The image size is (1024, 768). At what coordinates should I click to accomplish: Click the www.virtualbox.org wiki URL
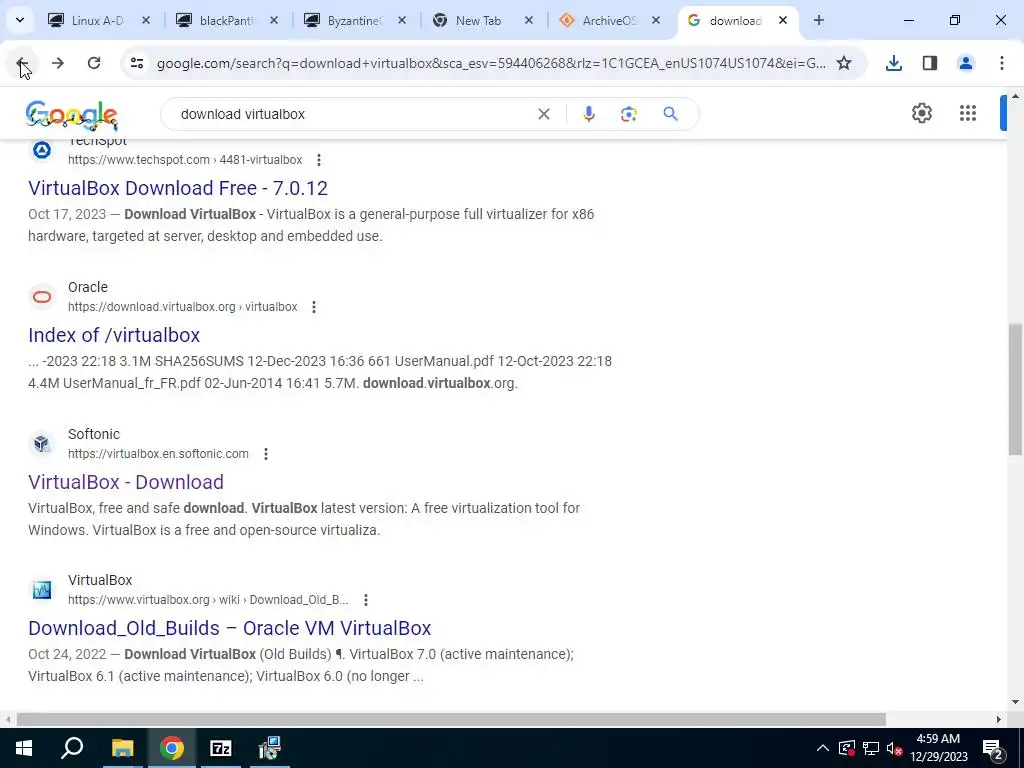[x=208, y=600]
